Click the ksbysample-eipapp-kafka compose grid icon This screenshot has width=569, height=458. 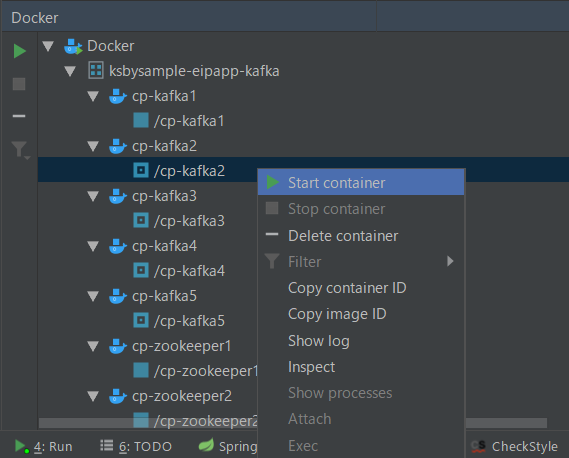click(96, 70)
